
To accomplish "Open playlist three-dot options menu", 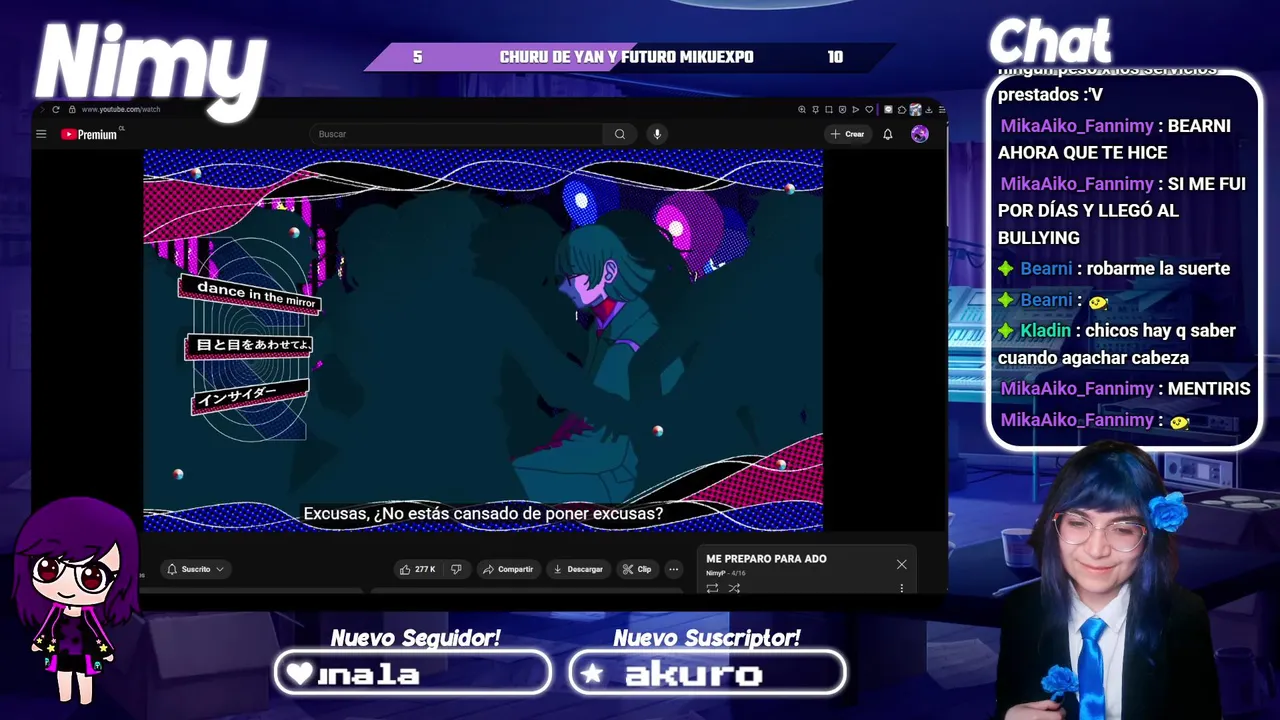I will [902, 588].
